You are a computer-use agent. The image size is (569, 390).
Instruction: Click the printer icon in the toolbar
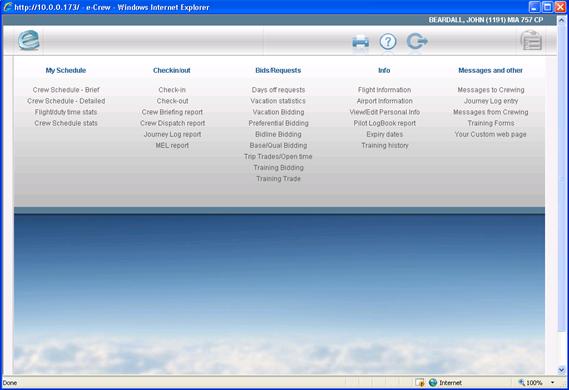coord(360,42)
